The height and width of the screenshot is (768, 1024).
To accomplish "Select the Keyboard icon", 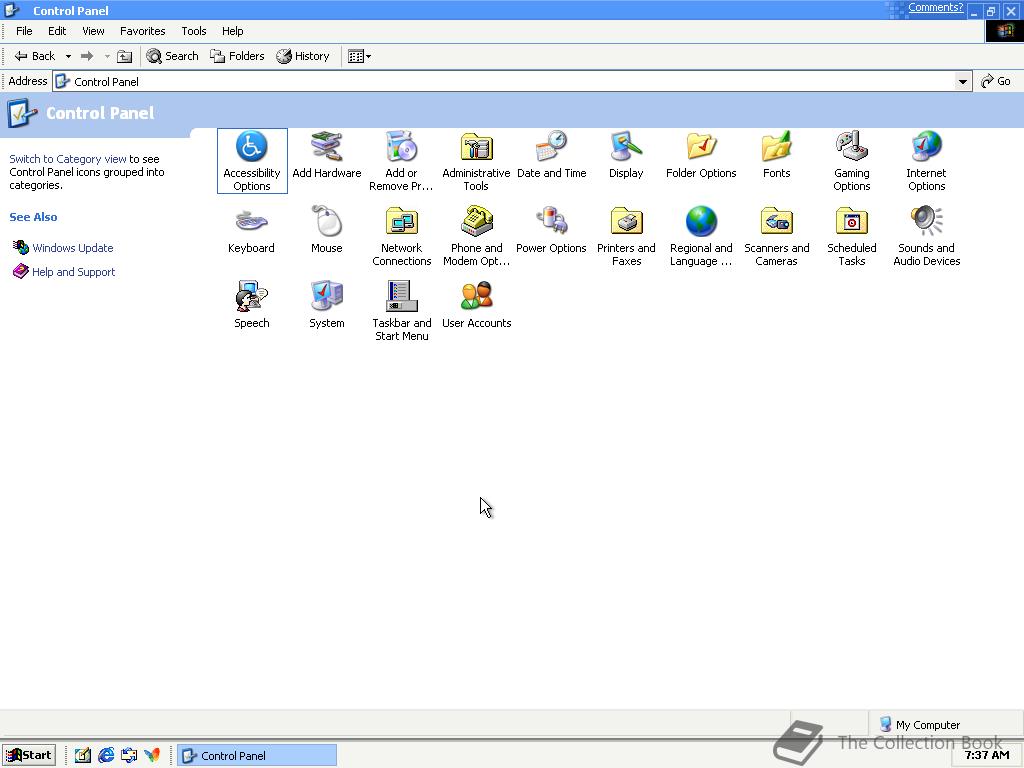I will click(x=251, y=230).
